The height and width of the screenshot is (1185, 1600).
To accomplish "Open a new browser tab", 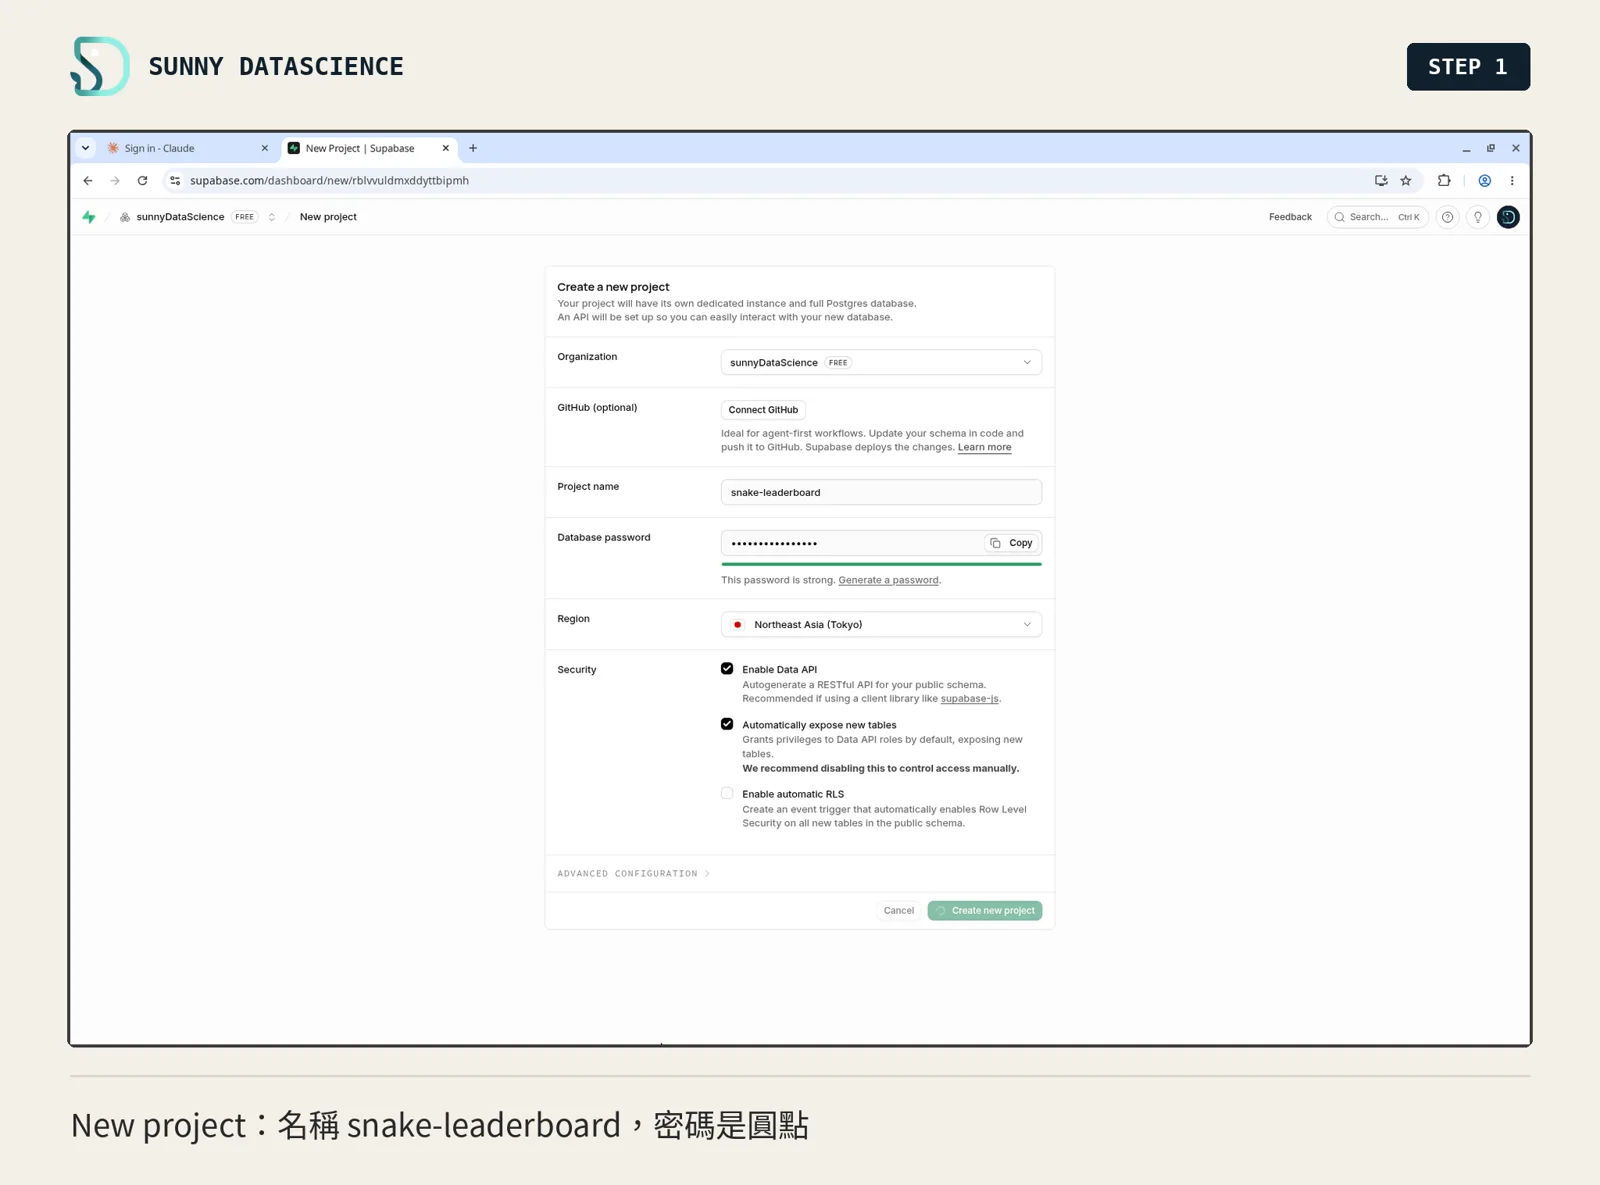I will pos(473,148).
